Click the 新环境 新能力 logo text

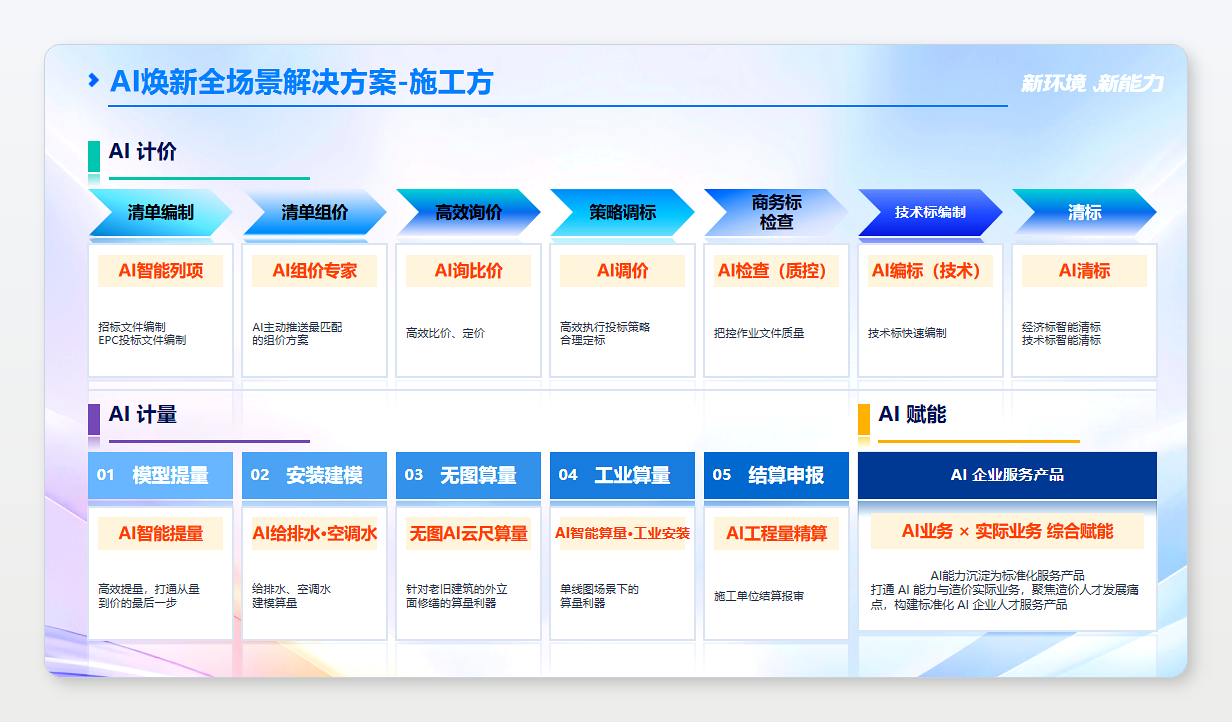pyautogui.click(x=1092, y=84)
